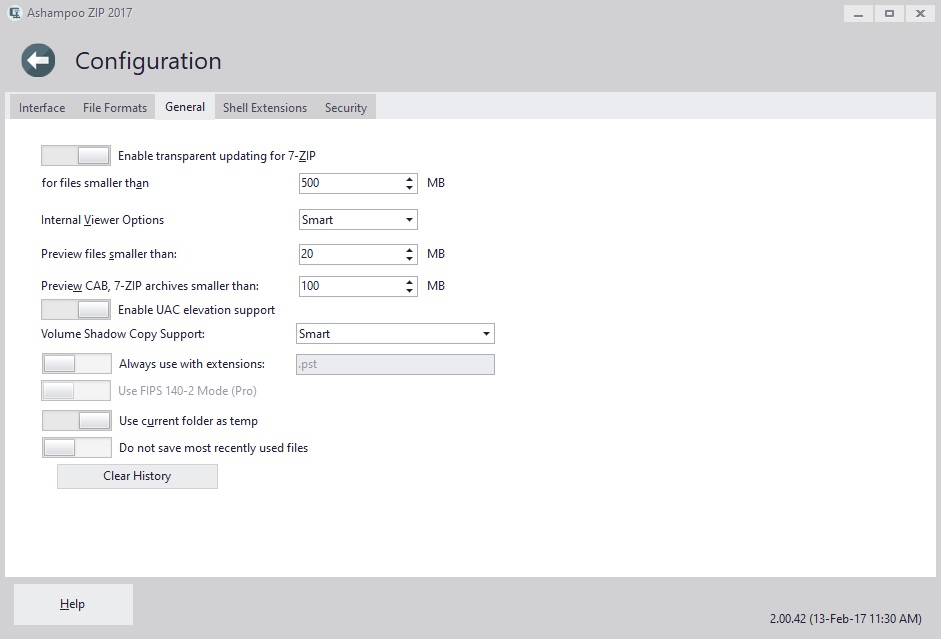Toggle Use current folder as temp

pyautogui.click(x=77, y=421)
